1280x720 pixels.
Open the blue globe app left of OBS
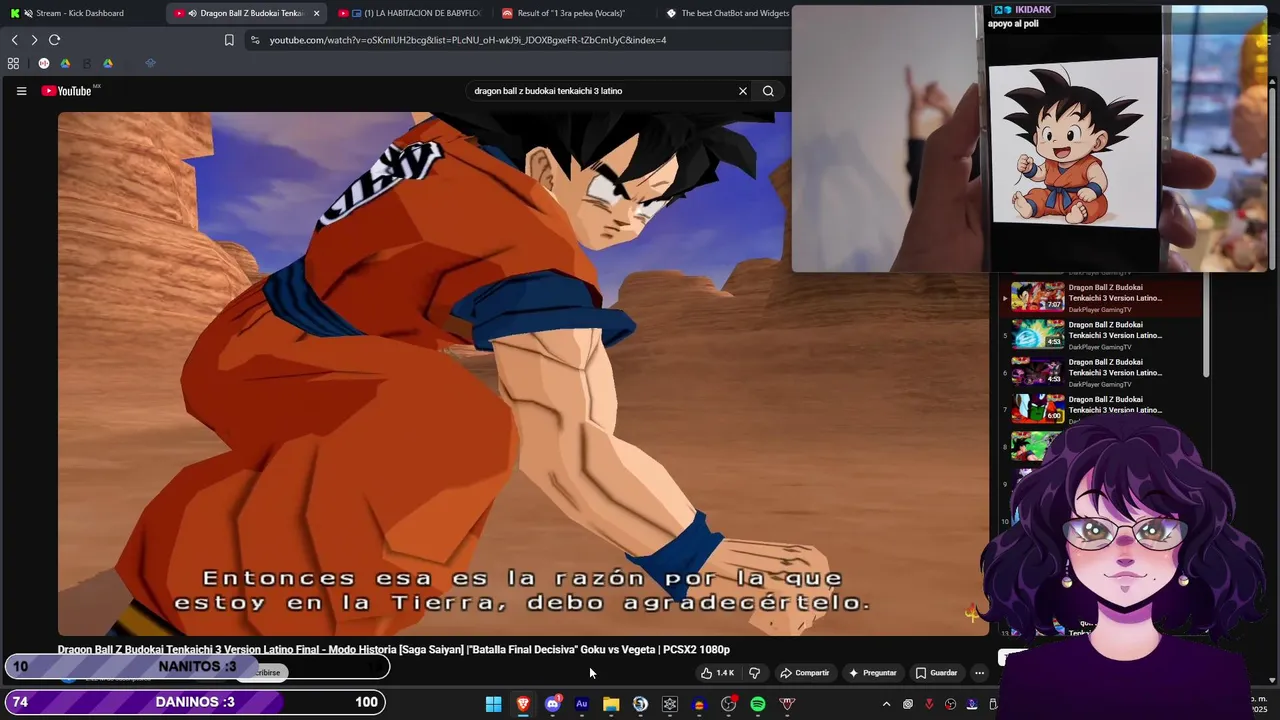click(x=640, y=704)
